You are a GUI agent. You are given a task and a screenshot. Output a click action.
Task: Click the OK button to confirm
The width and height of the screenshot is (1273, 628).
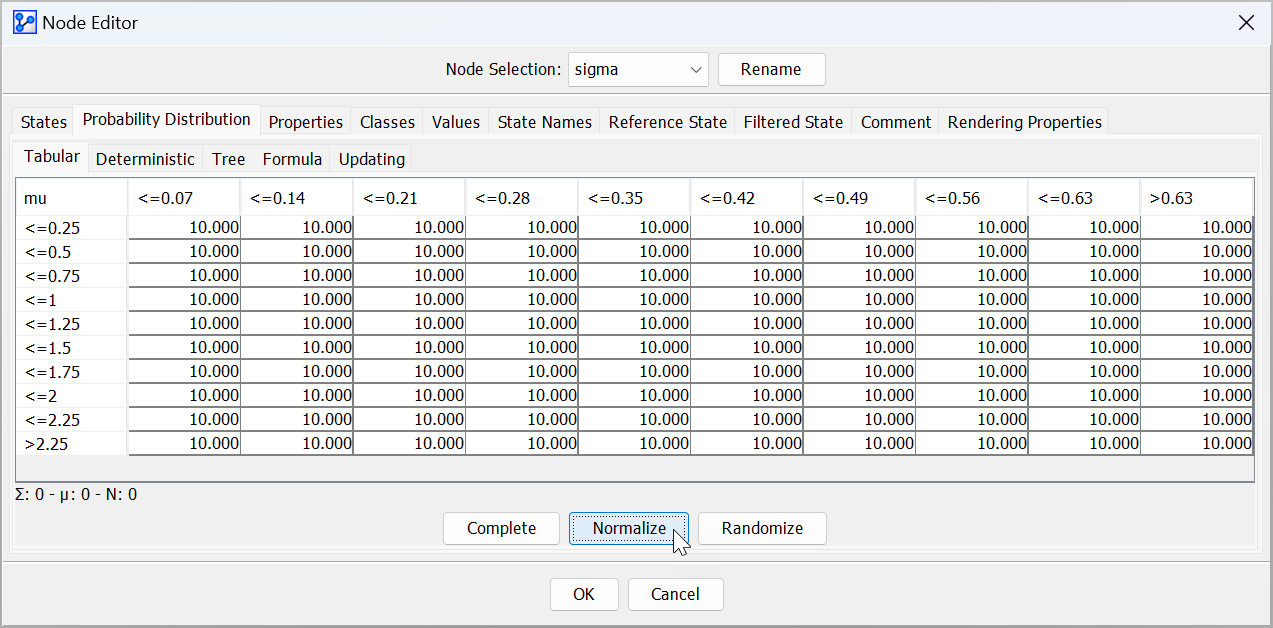584,595
